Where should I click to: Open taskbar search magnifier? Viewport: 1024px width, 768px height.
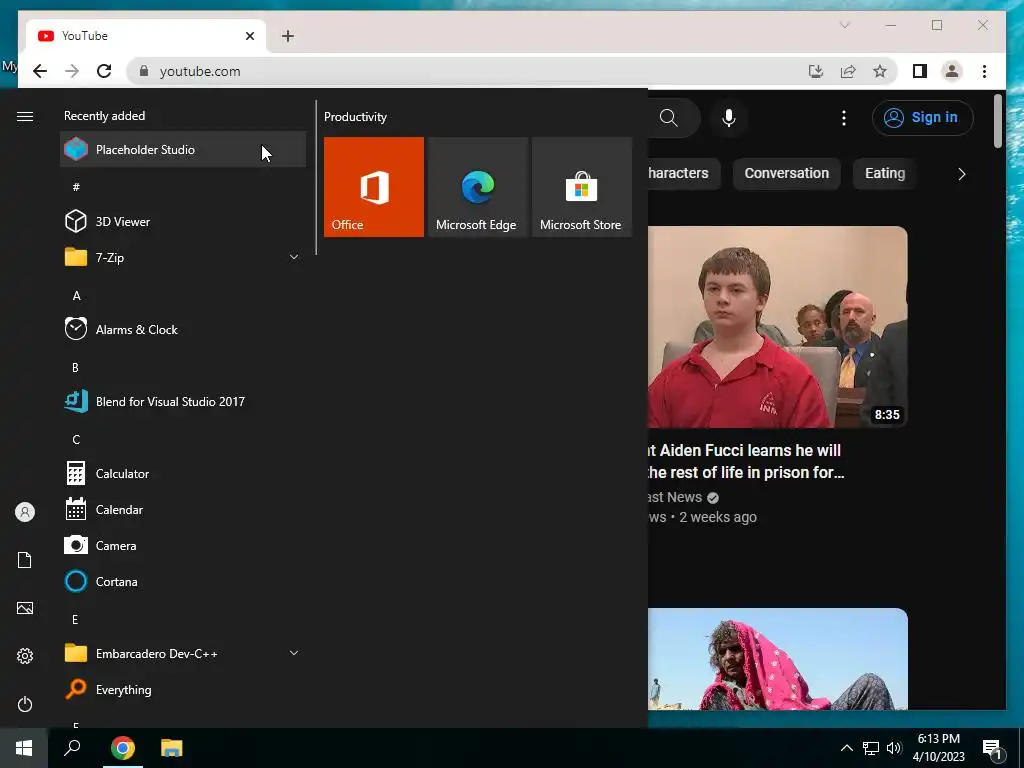pyautogui.click(x=72, y=748)
